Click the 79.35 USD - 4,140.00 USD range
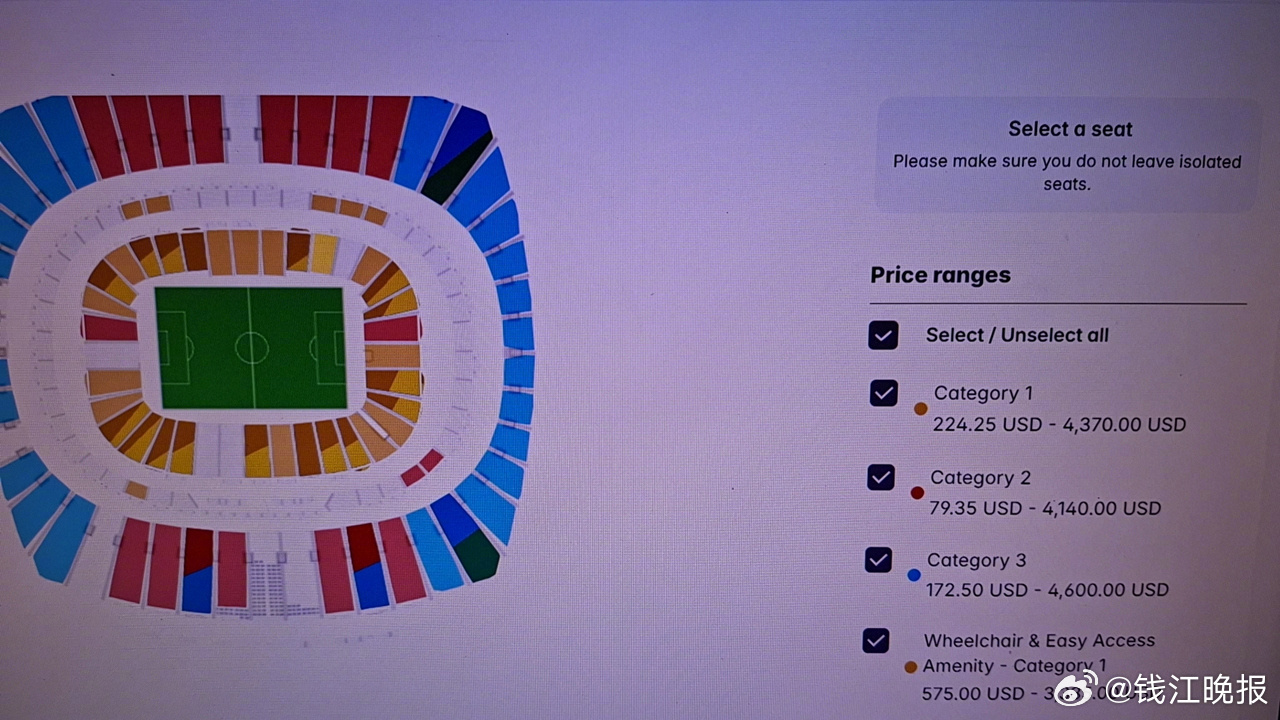 [1045, 508]
